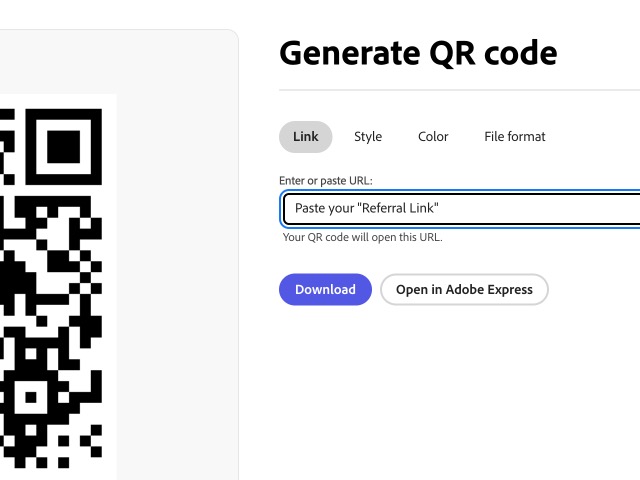
Task: Switch to the Link tab
Action: 305,137
